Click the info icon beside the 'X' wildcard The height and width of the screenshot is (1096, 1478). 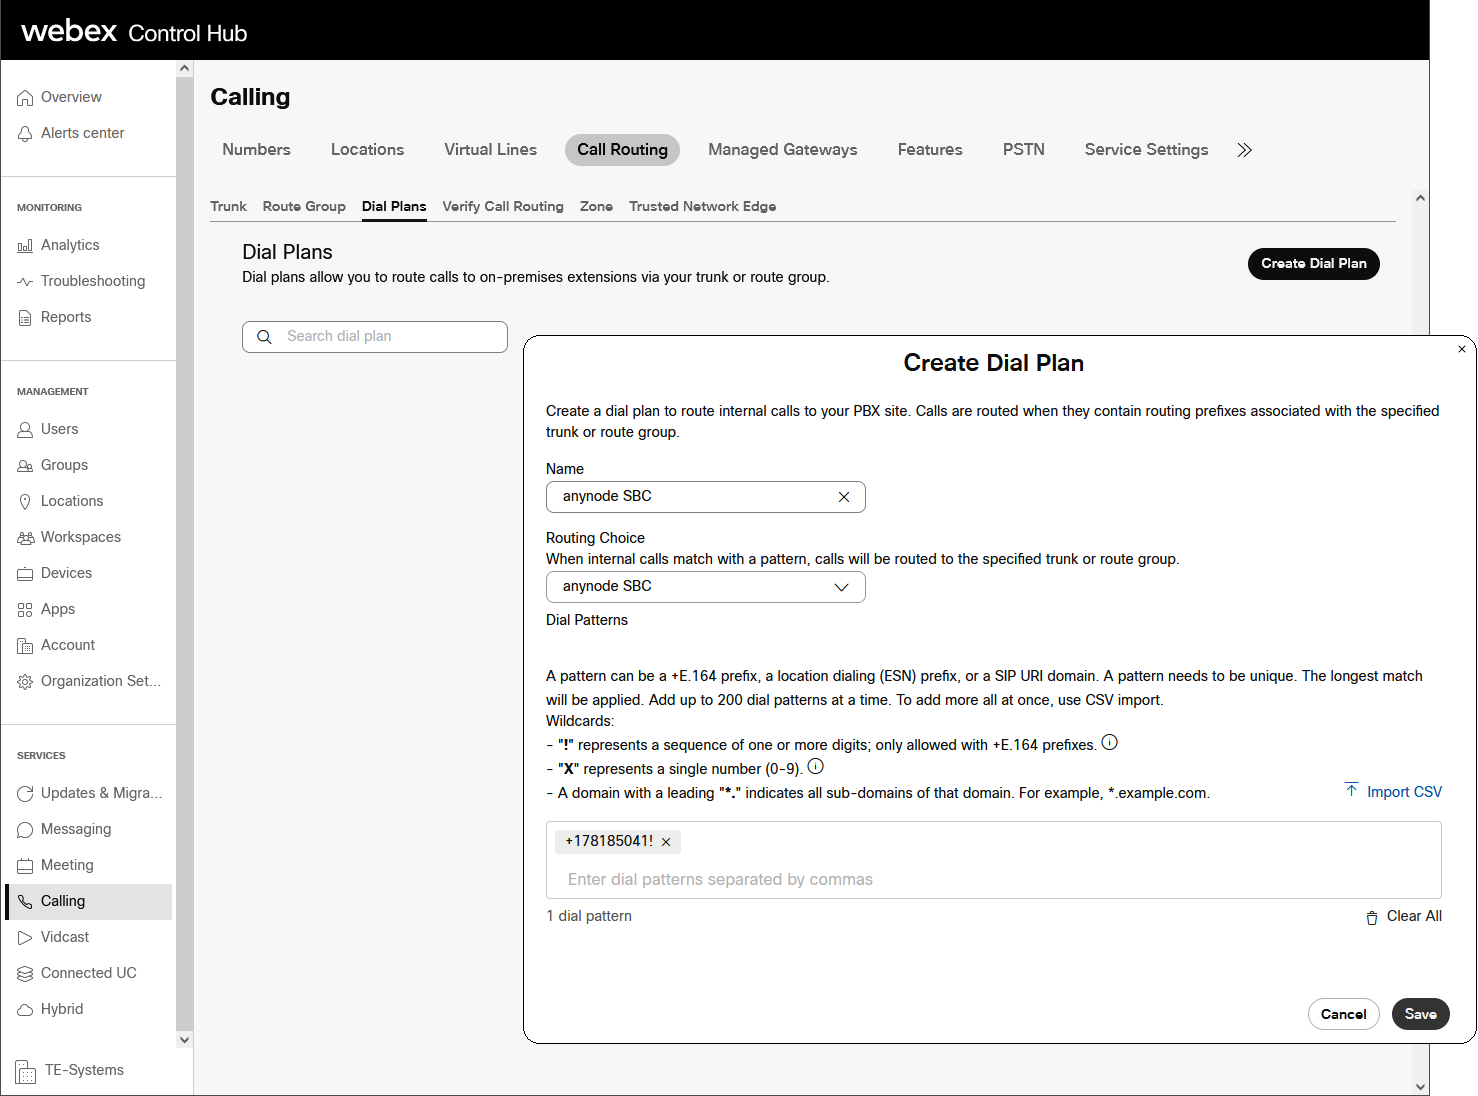[x=815, y=767]
